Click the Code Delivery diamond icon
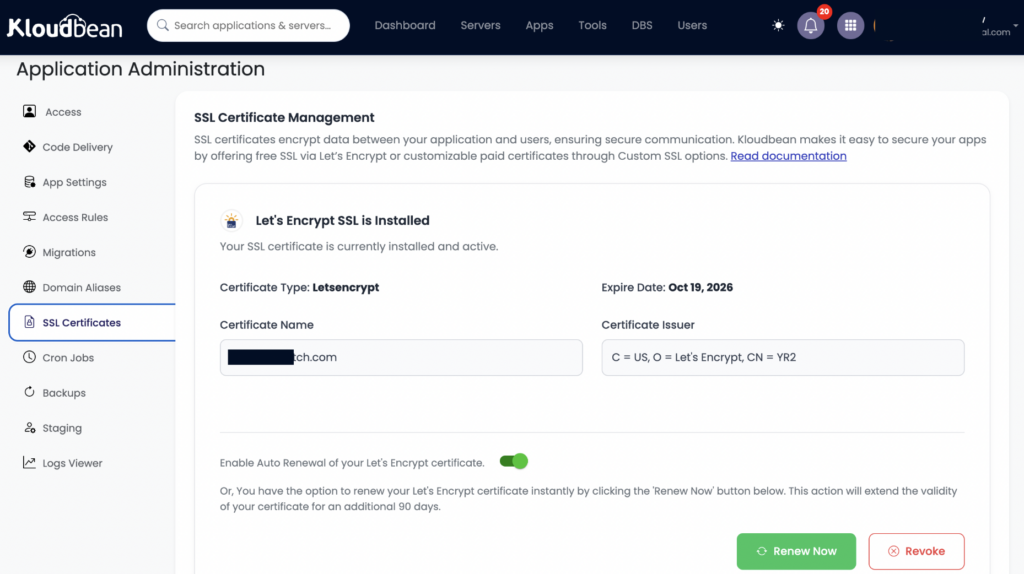The width and height of the screenshot is (1024, 574). pyautogui.click(x=29, y=146)
